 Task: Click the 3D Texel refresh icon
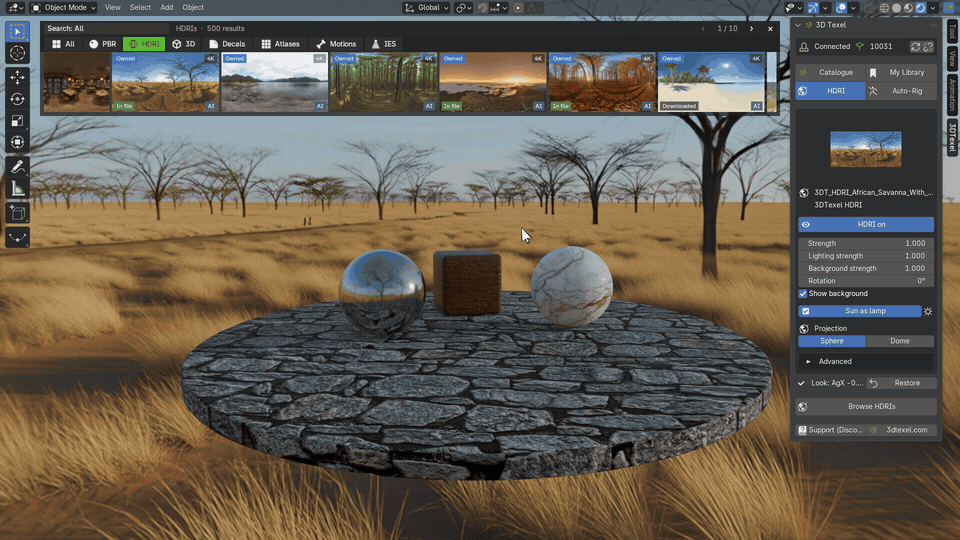coord(915,47)
